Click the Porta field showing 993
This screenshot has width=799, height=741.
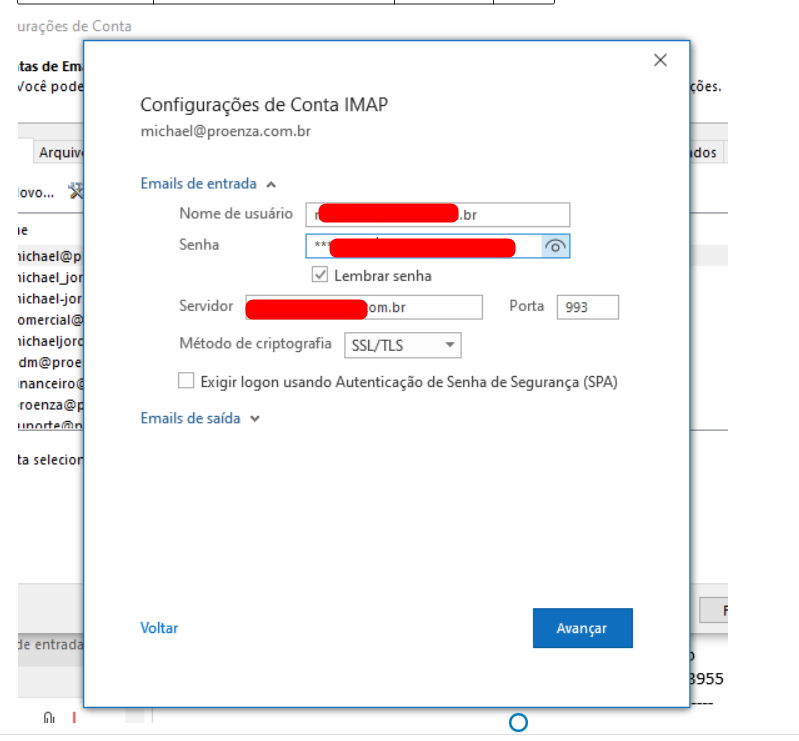click(587, 307)
